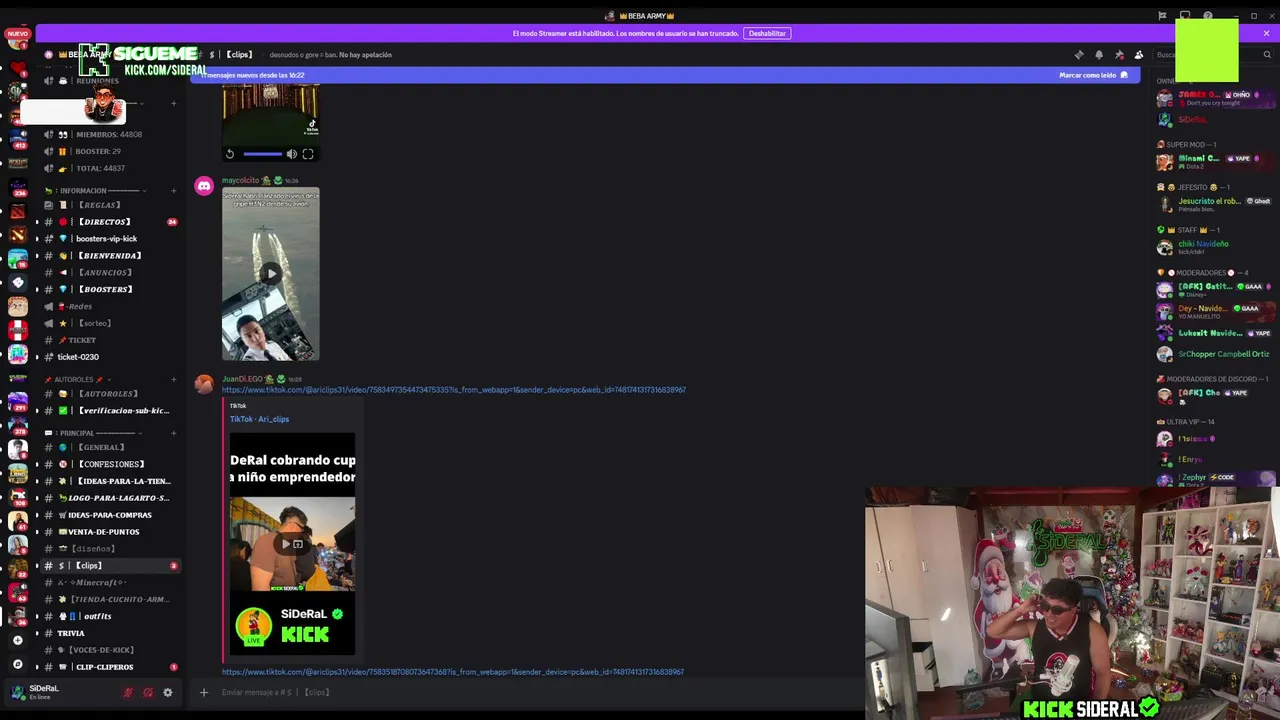Toggle headphone deafen in user panel
The width and height of the screenshot is (1280, 720).
[148, 692]
